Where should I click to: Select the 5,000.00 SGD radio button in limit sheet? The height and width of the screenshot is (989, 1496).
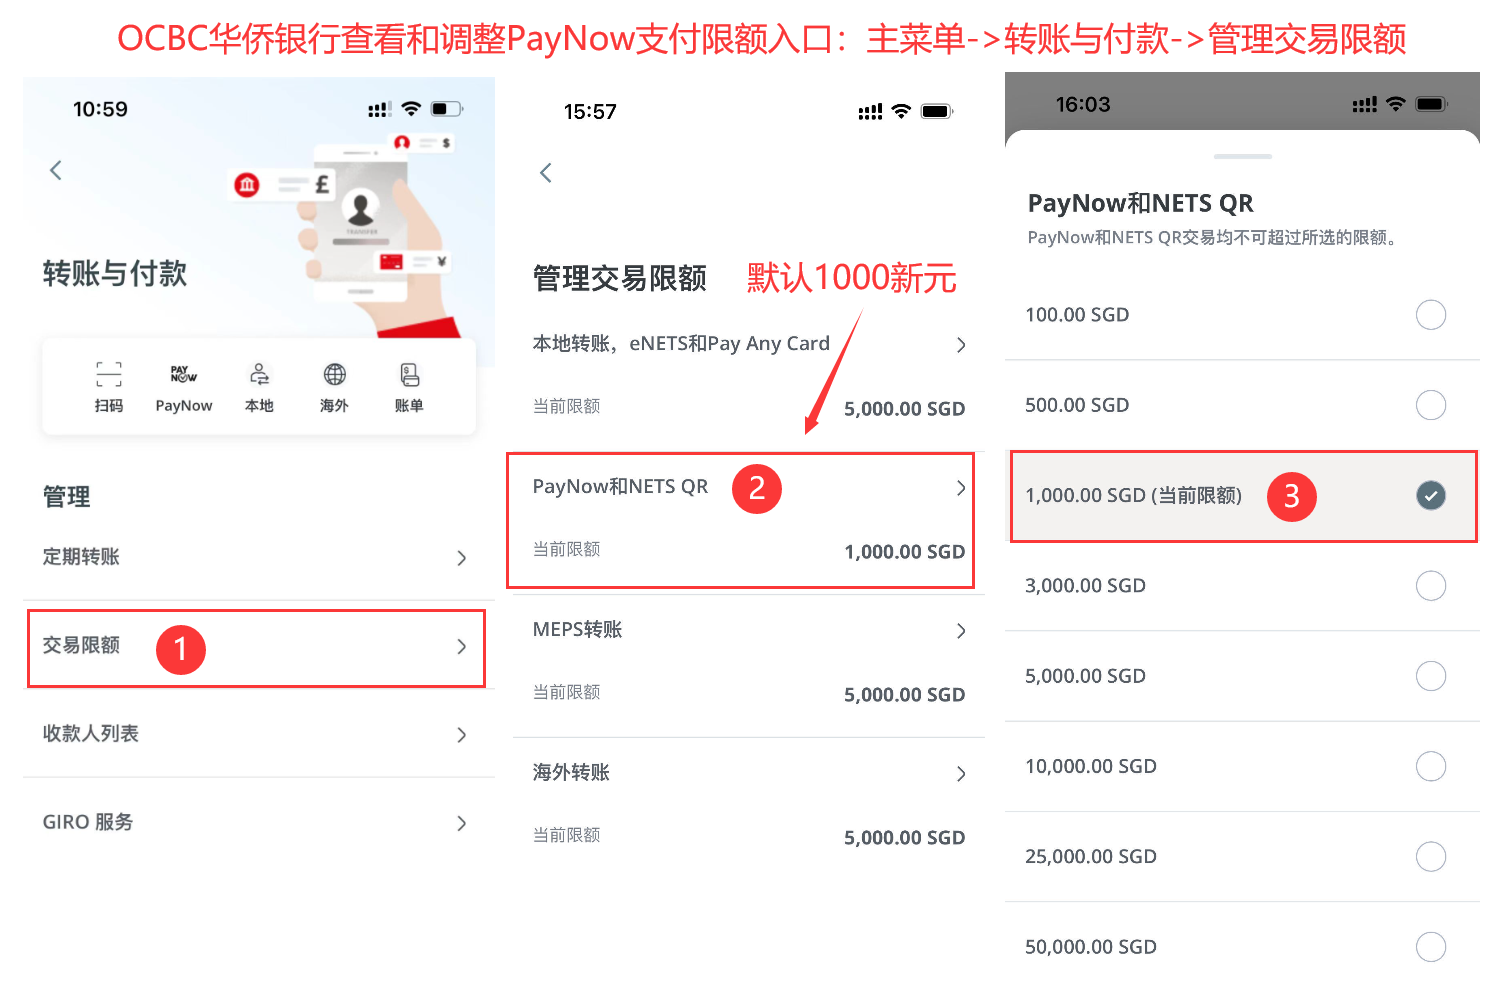tap(1431, 676)
